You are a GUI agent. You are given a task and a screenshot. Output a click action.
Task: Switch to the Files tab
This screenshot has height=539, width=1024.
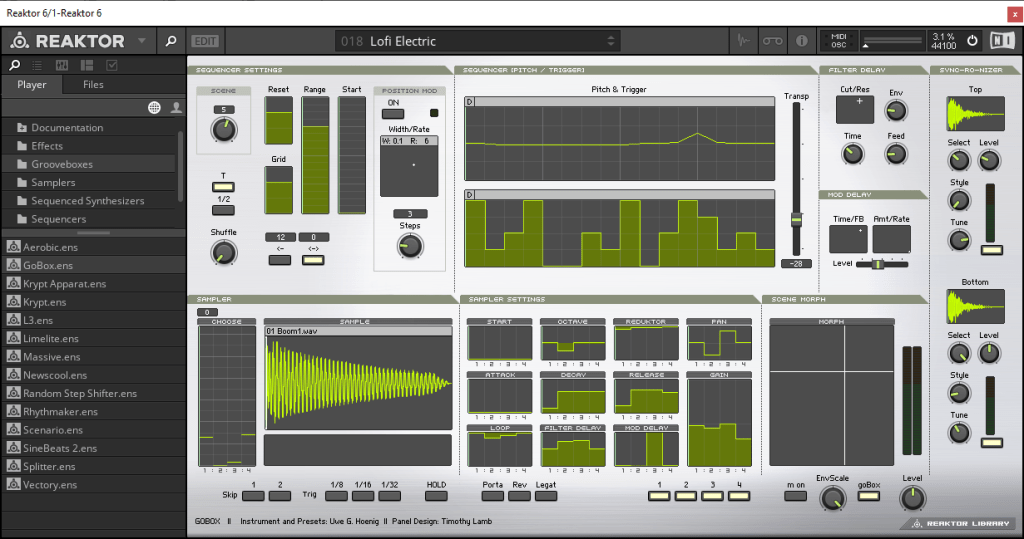[x=93, y=85]
